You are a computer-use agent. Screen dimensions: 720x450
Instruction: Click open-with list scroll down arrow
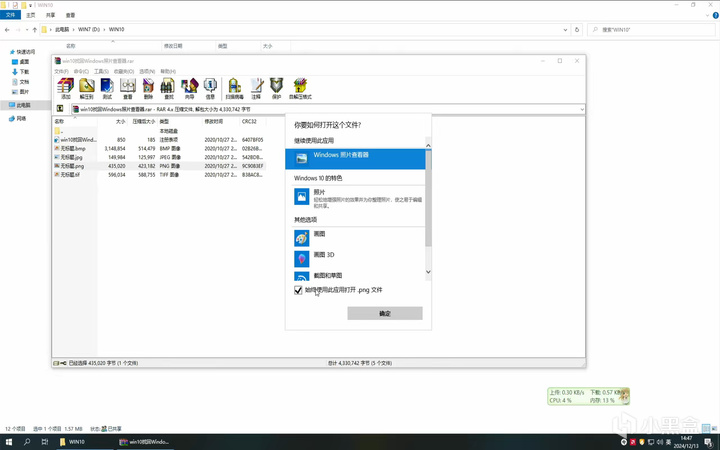tap(428, 272)
